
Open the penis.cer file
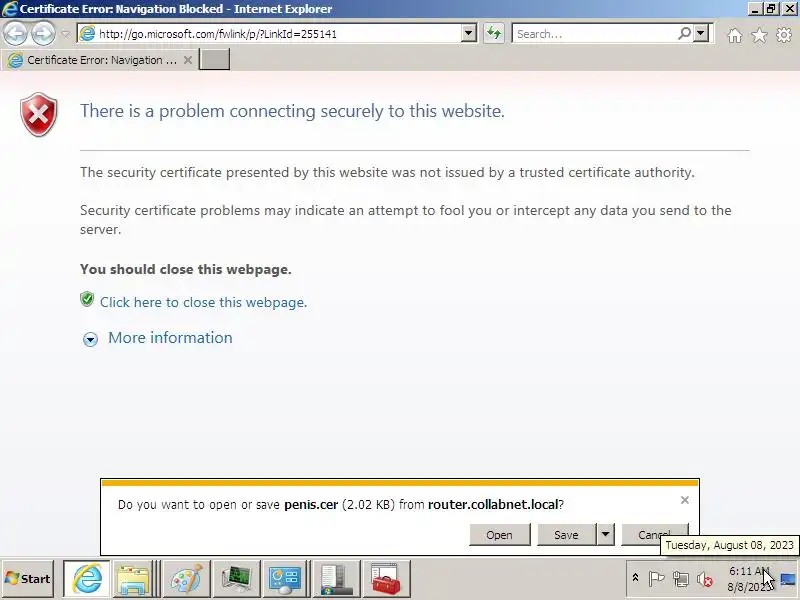click(499, 535)
